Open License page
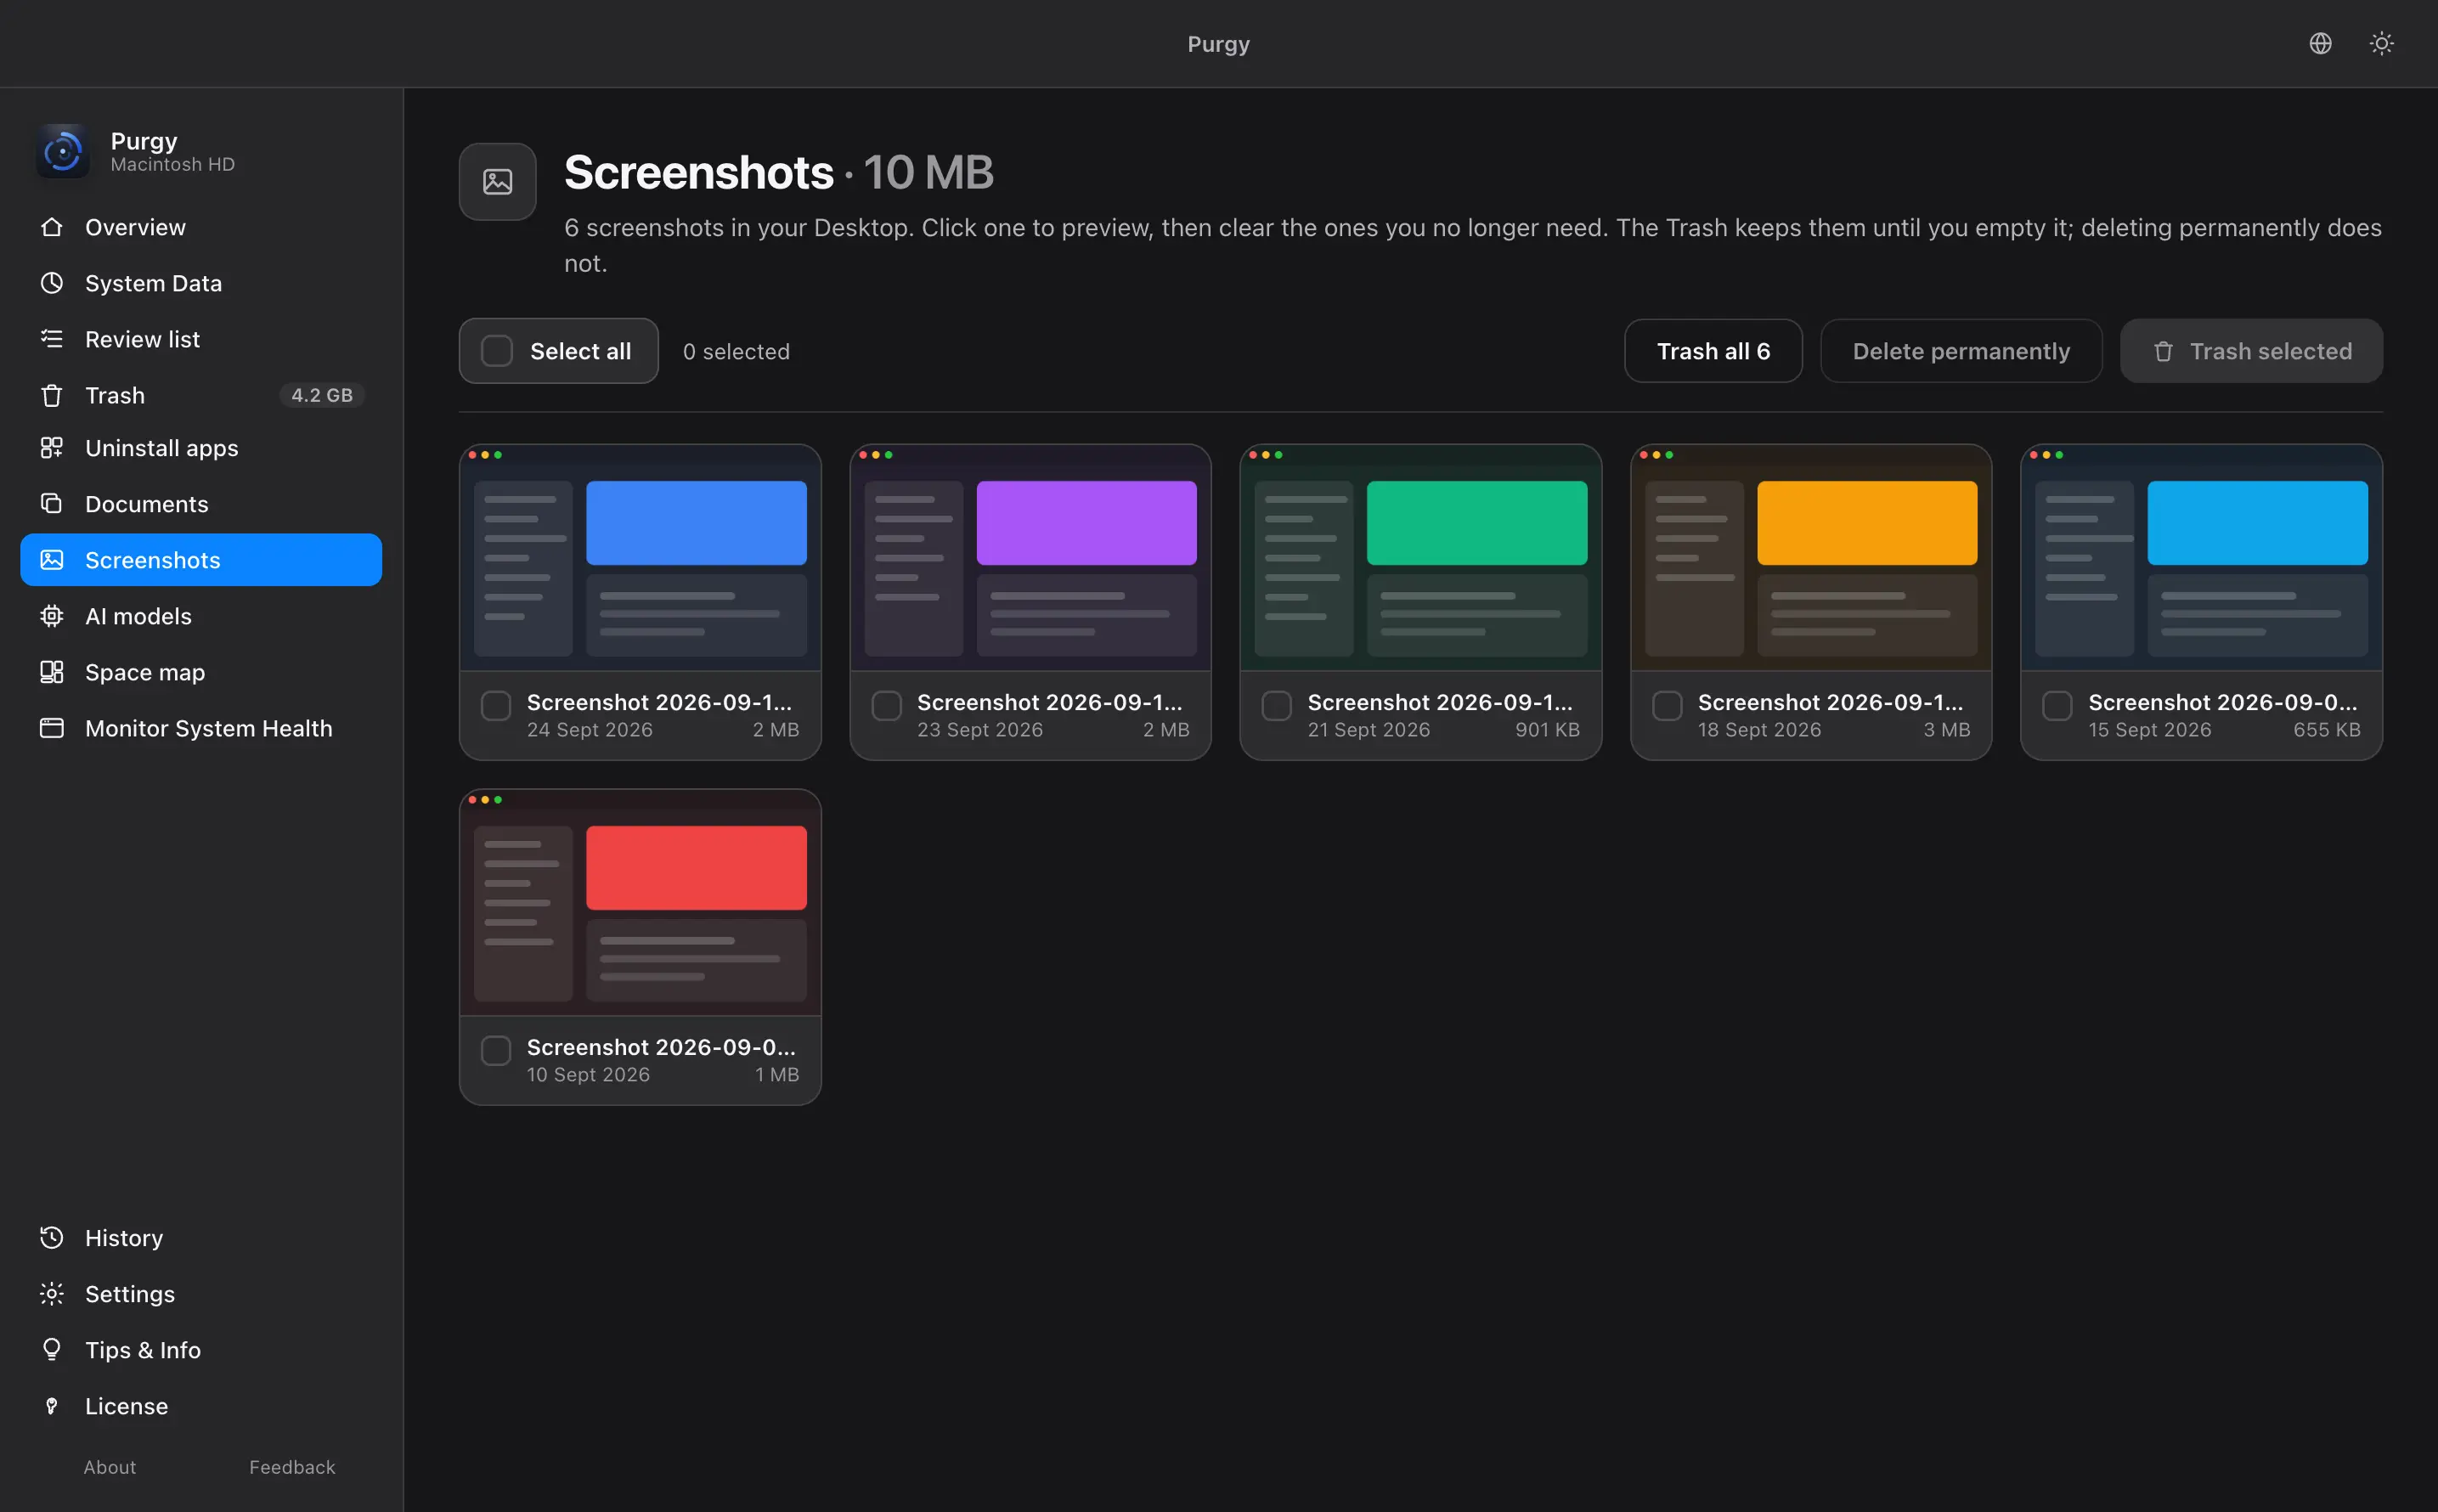2438x1512 pixels. (201, 1406)
